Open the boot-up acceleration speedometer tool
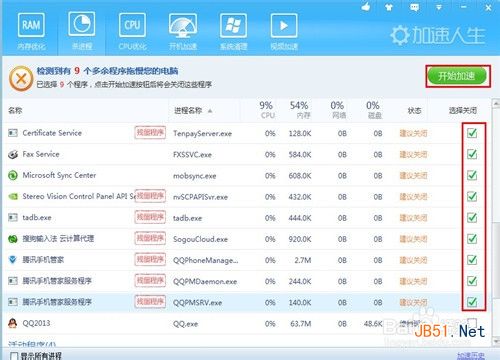 (x=183, y=32)
